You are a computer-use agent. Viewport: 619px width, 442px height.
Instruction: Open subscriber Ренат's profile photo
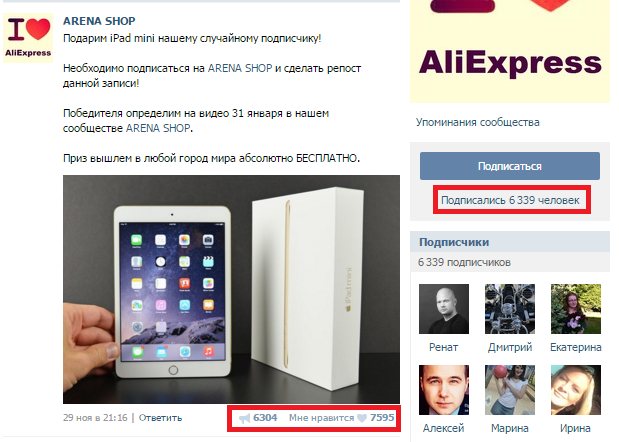[x=444, y=309]
